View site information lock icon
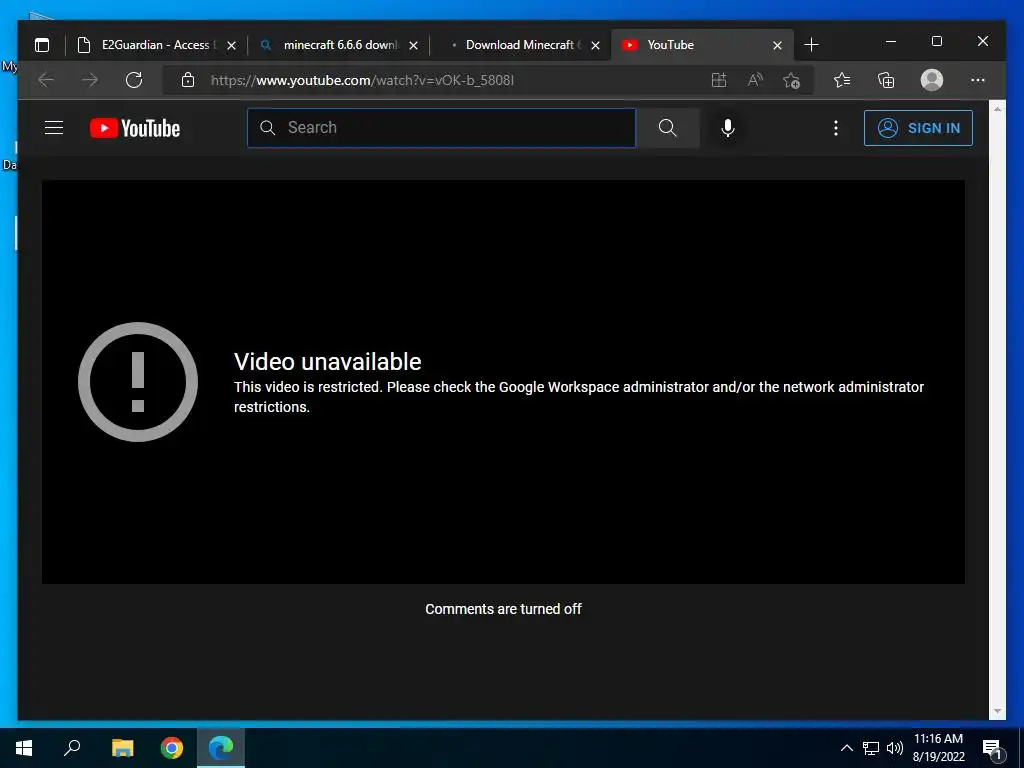 pyautogui.click(x=187, y=80)
